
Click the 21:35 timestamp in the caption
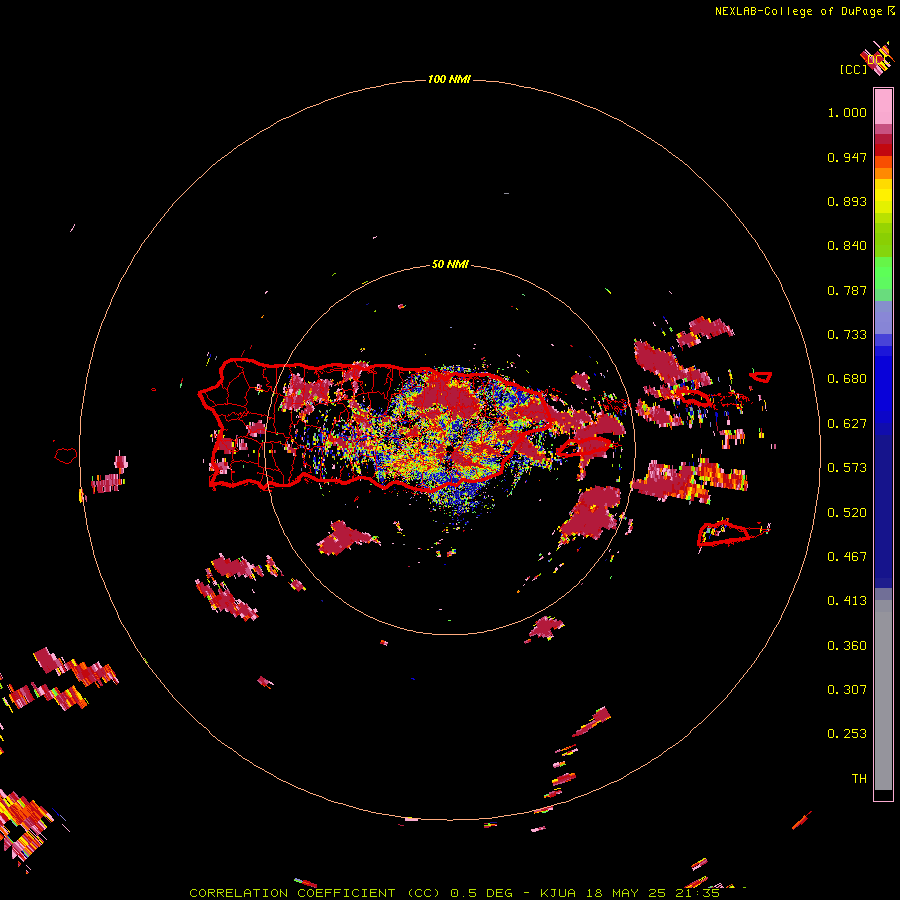pos(698,893)
